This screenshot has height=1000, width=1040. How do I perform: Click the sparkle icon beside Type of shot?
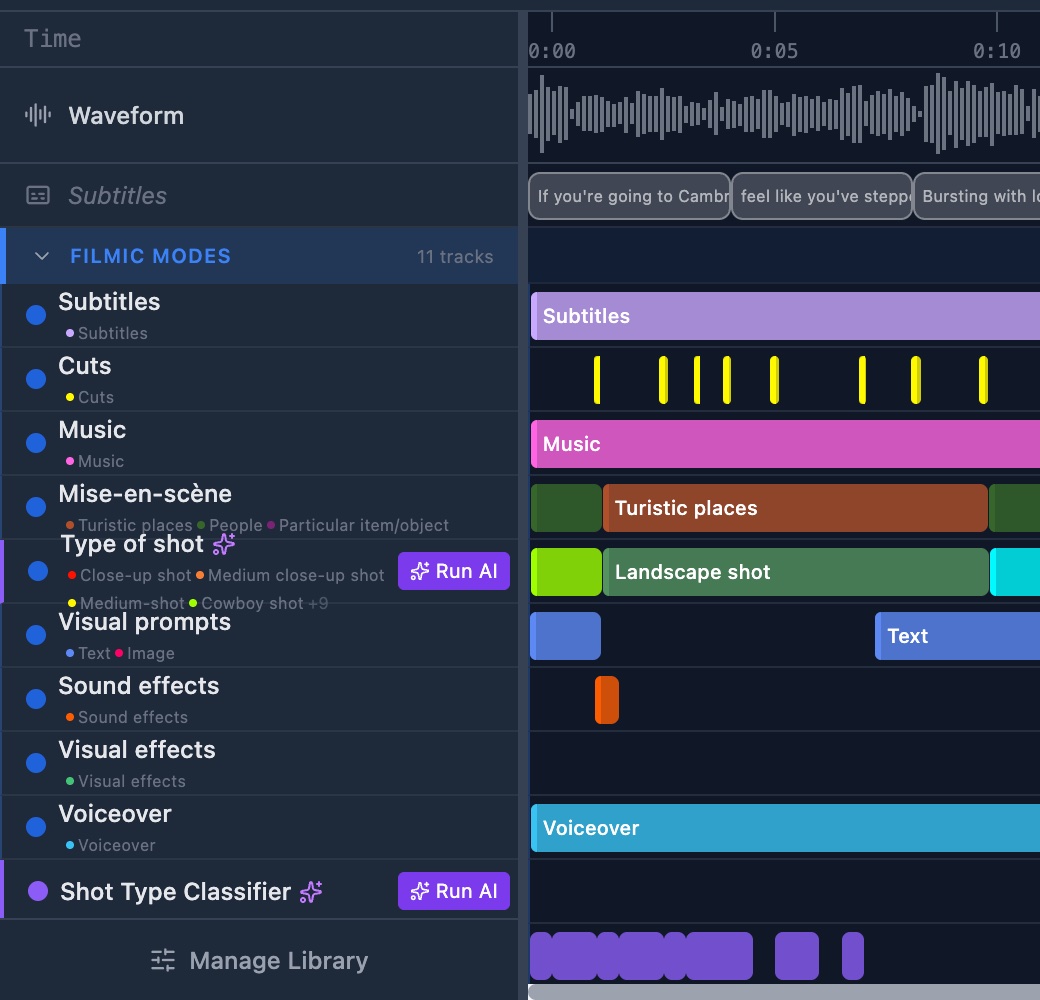tap(224, 544)
